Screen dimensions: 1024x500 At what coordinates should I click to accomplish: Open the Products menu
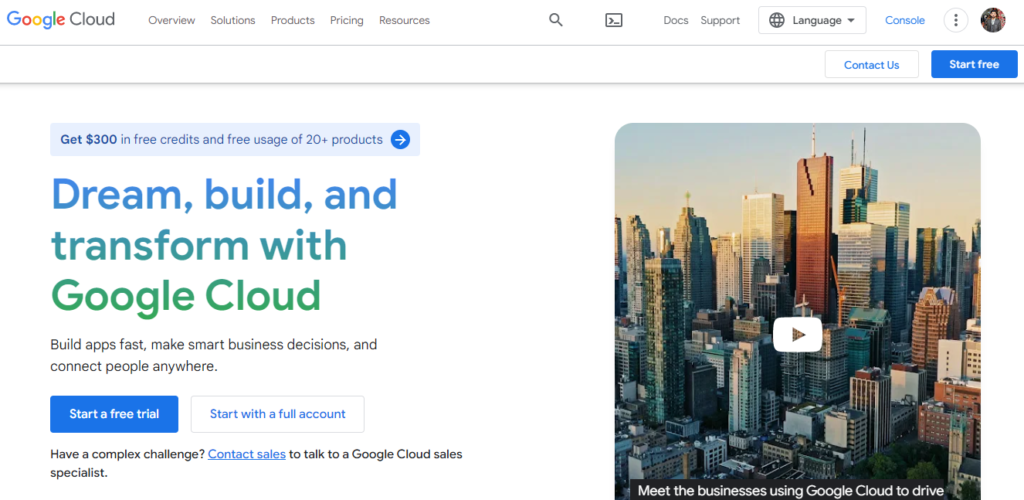tap(293, 20)
